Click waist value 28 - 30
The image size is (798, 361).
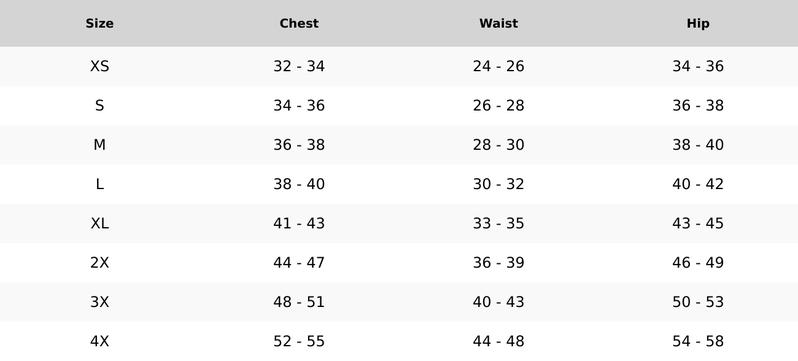(498, 145)
